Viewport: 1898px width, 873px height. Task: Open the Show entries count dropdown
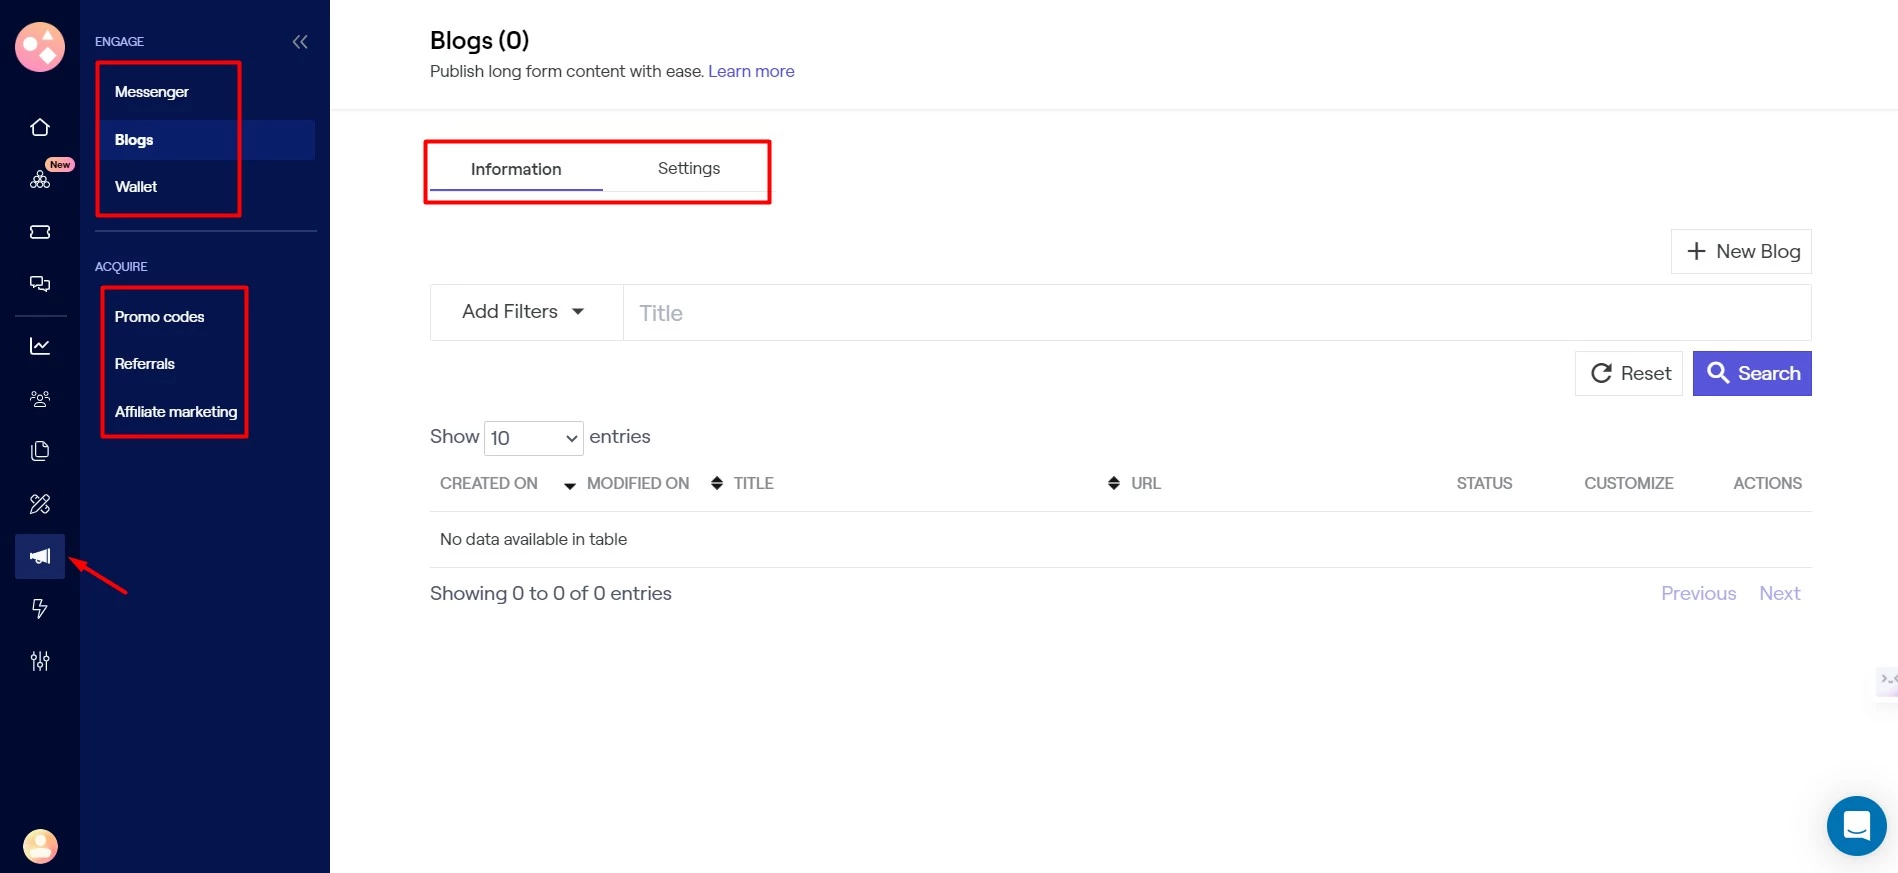533,438
